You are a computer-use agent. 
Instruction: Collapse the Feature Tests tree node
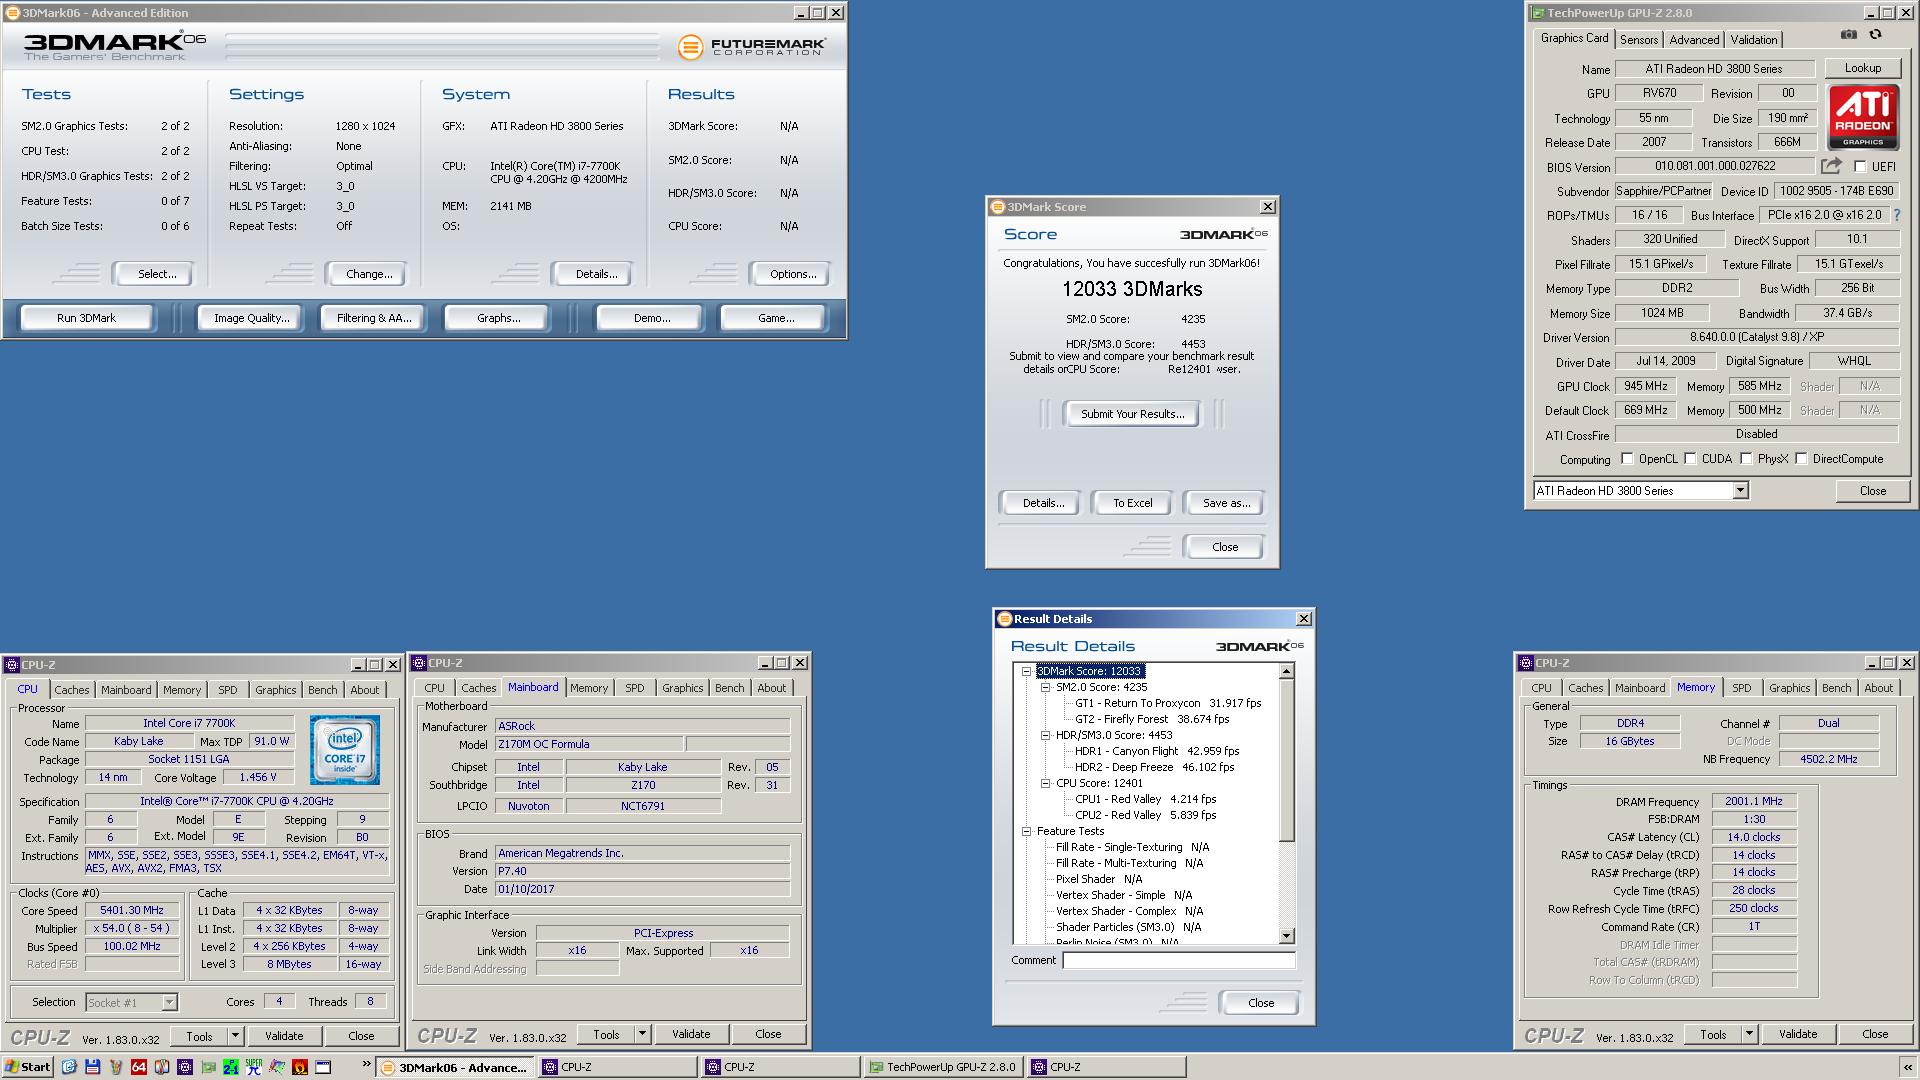1026,831
